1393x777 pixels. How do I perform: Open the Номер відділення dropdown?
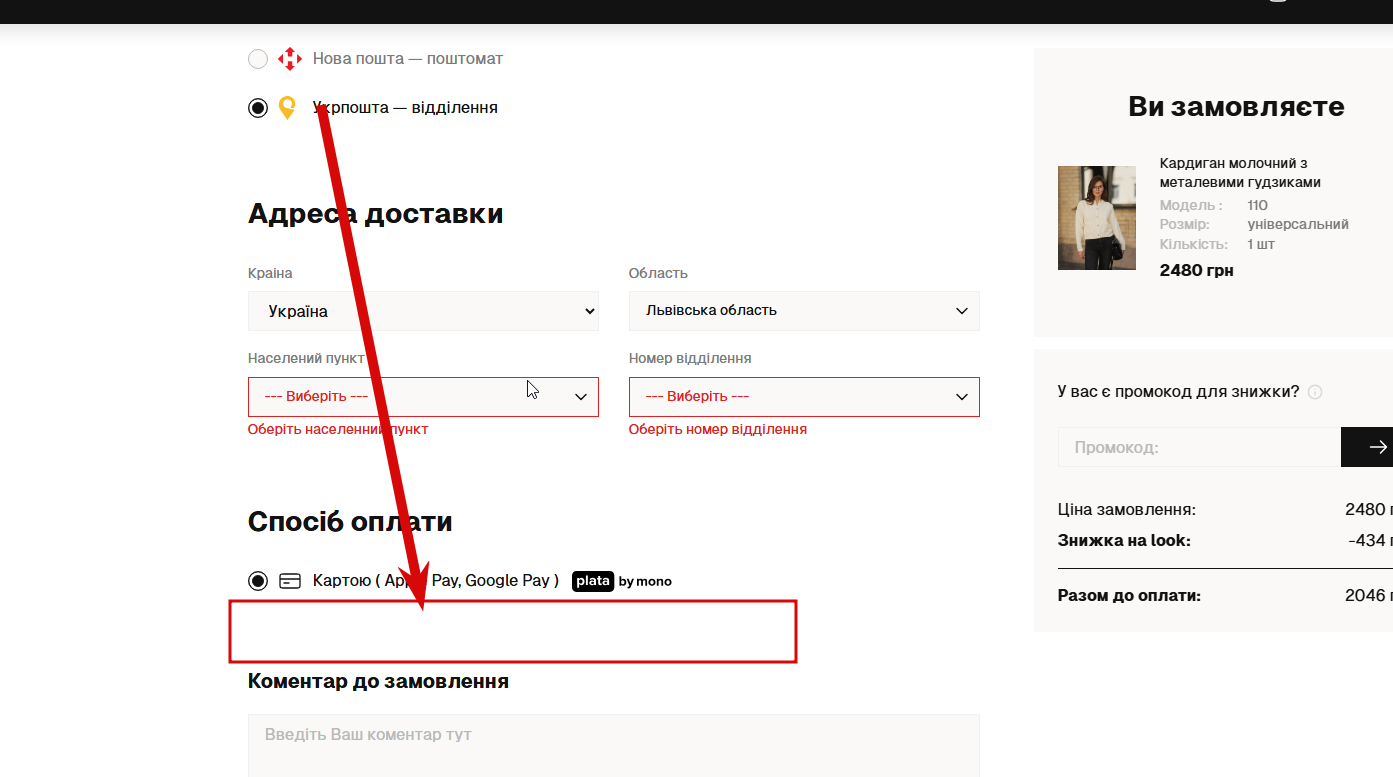[804, 397]
